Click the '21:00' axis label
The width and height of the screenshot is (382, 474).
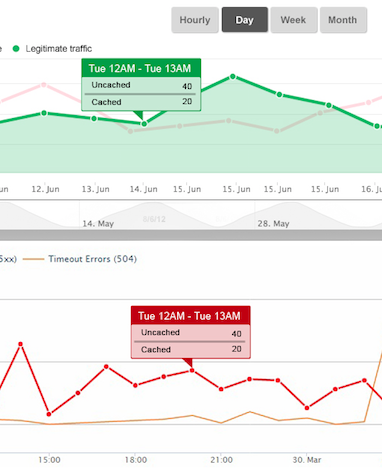[x=221, y=460]
